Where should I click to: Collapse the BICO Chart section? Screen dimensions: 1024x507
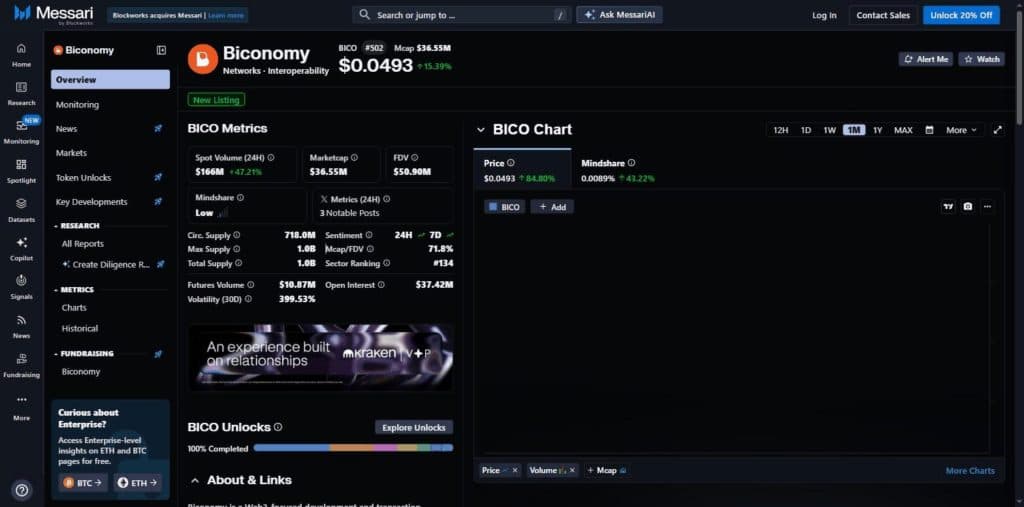tap(481, 129)
